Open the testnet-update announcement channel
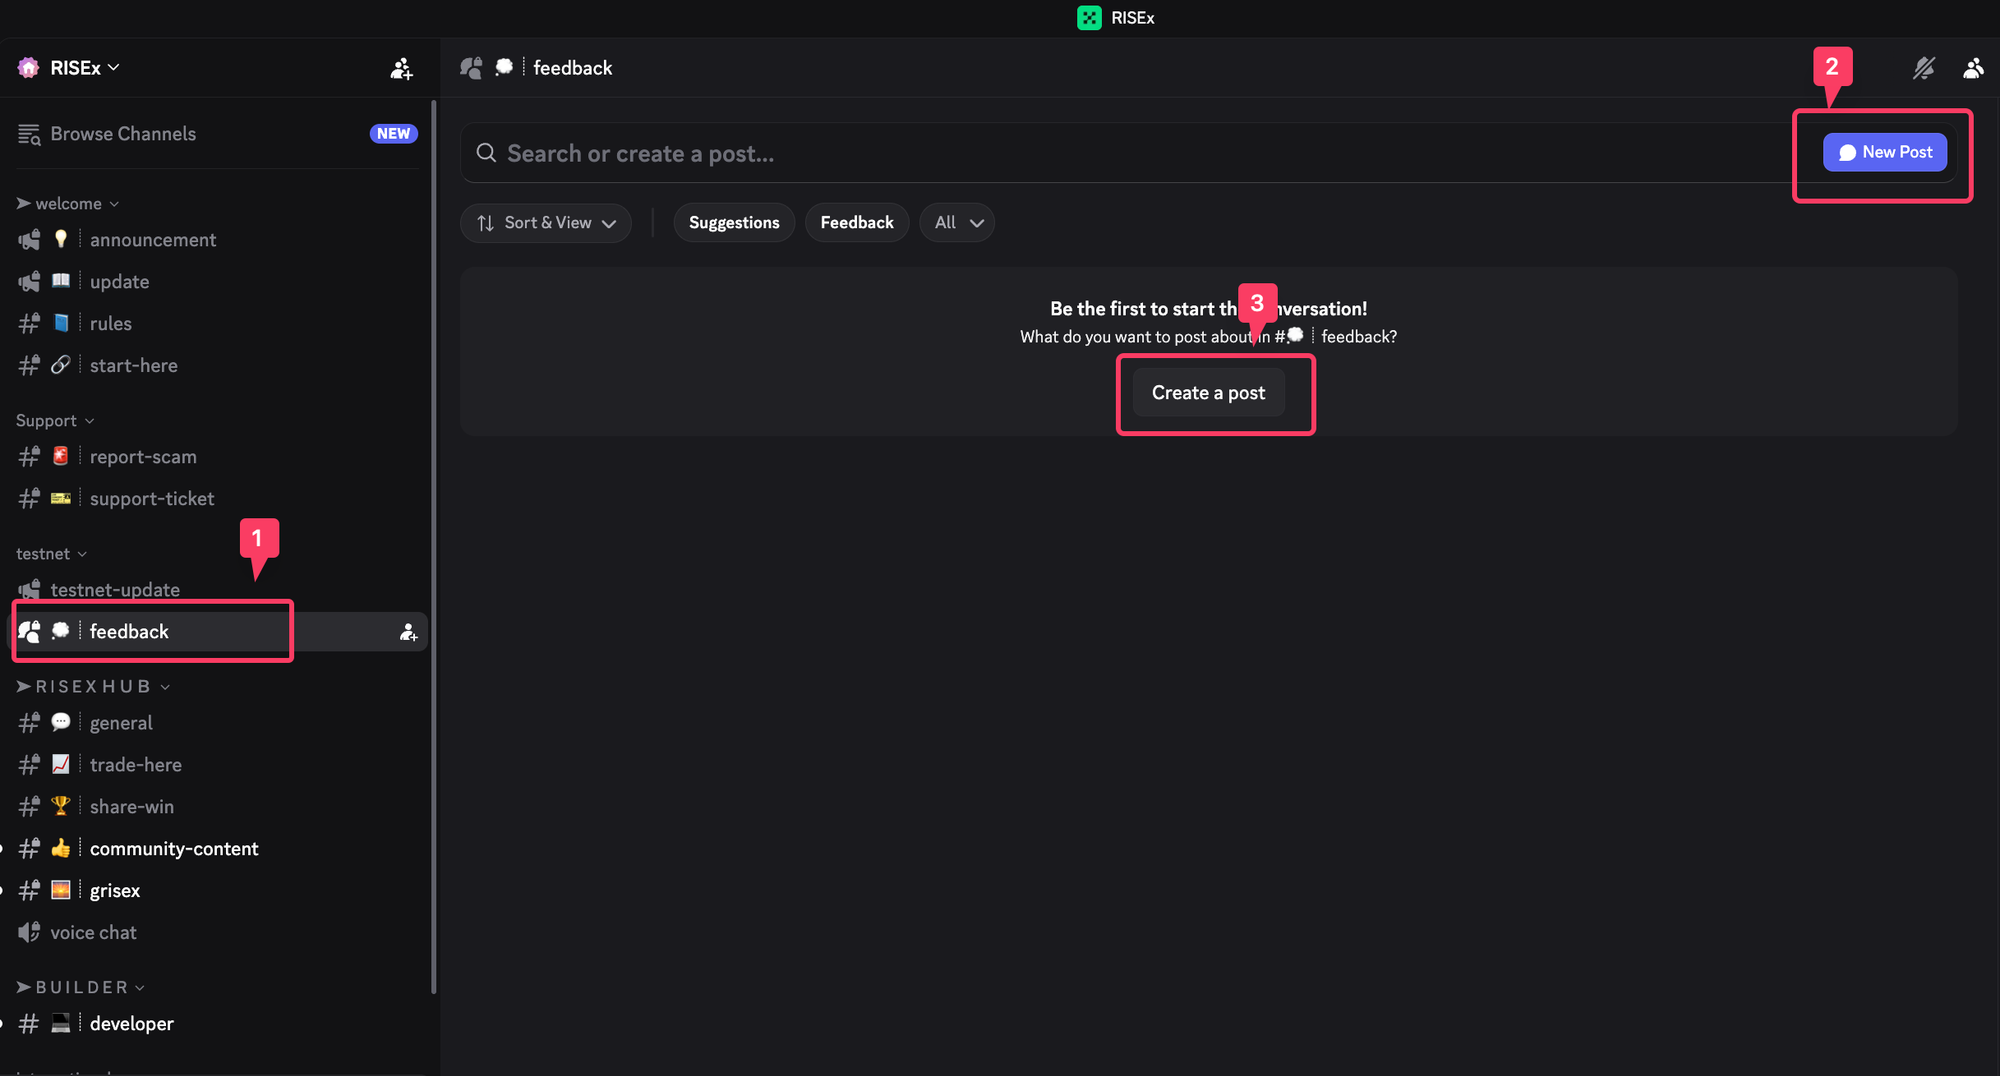2000x1076 pixels. [115, 589]
